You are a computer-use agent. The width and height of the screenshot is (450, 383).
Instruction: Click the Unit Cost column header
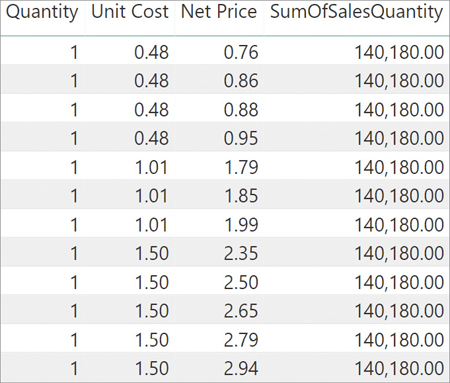click(130, 12)
